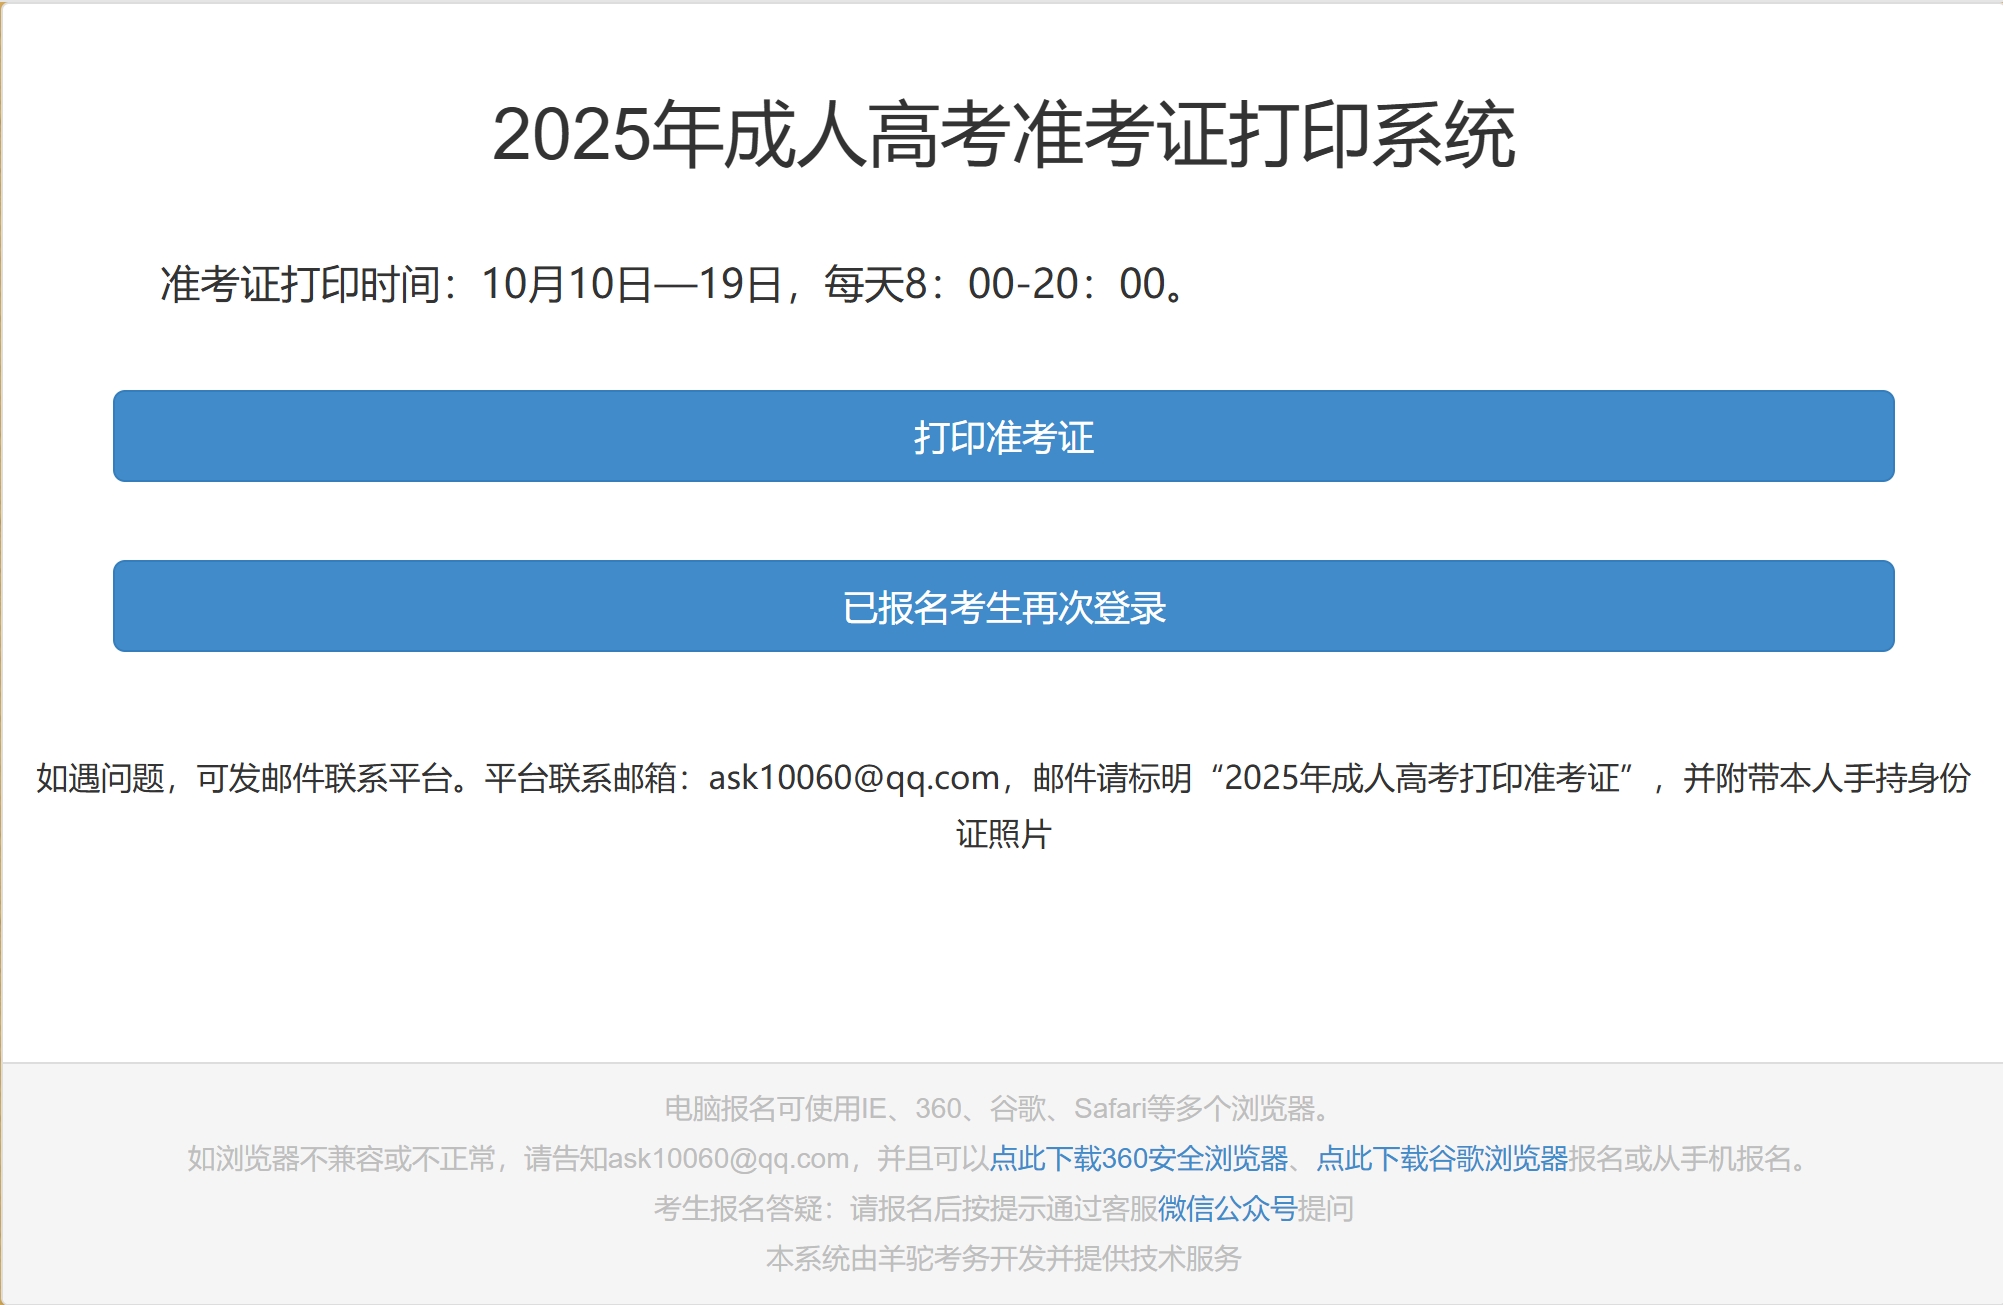Open the 微信公众号 link in footer
This screenshot has width=2003, height=1305.
[1226, 1209]
